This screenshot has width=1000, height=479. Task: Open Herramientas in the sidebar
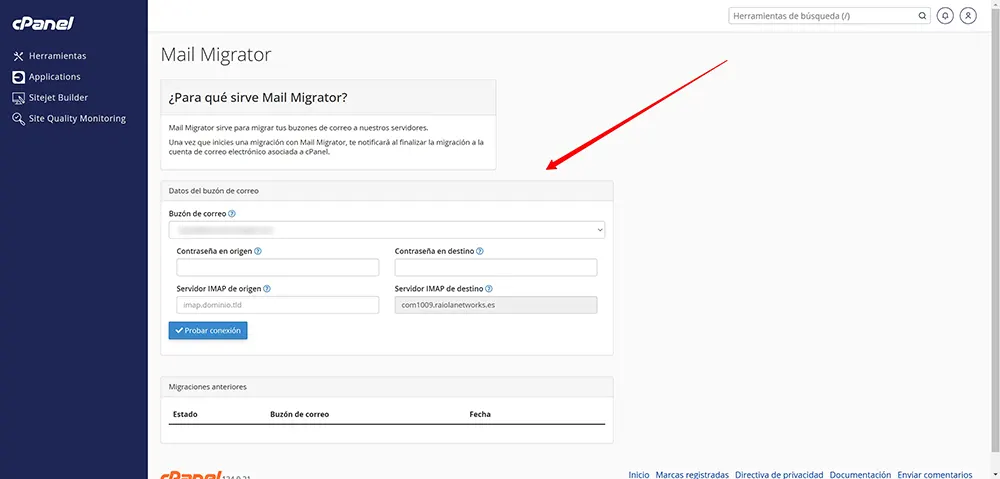[x=57, y=56]
